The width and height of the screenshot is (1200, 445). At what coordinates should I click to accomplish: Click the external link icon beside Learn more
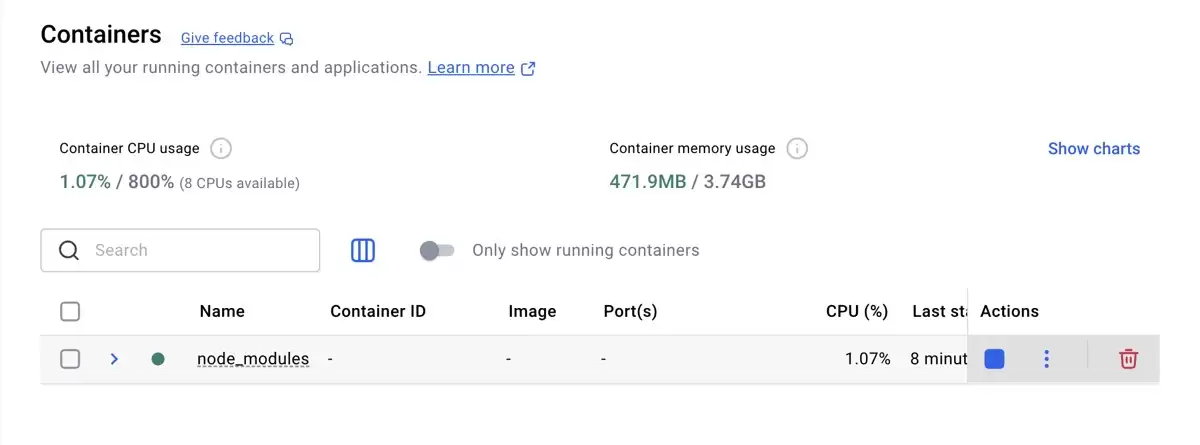point(528,69)
